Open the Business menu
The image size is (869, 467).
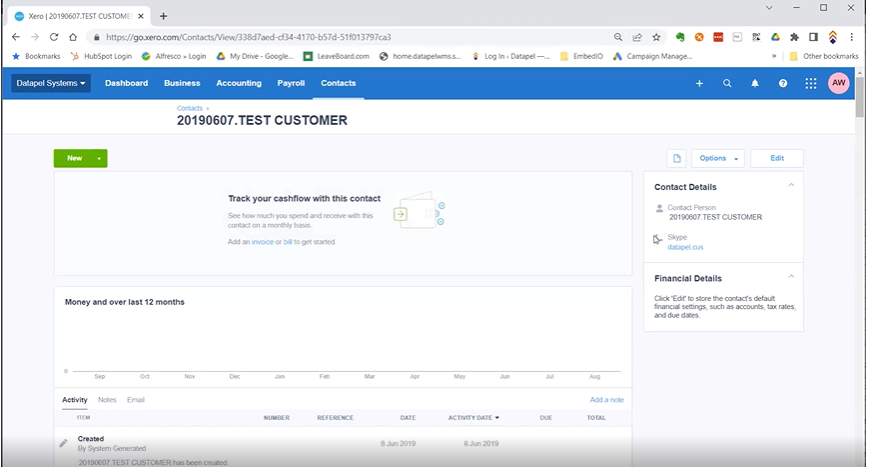(x=182, y=83)
